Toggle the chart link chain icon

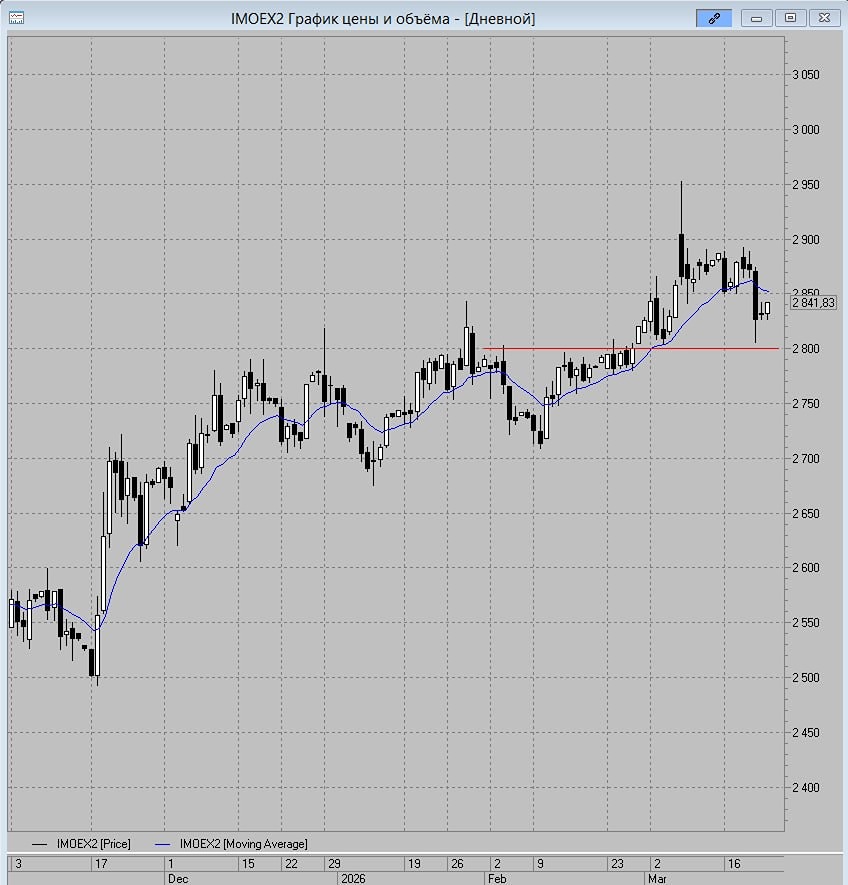coord(714,18)
